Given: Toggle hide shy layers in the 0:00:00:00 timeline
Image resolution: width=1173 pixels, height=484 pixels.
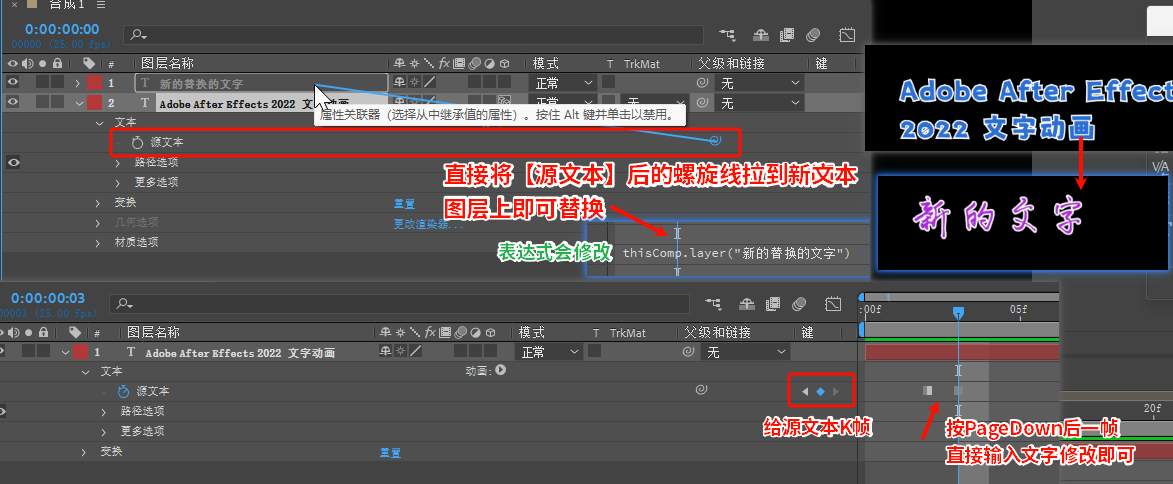Looking at the screenshot, I should [761, 34].
